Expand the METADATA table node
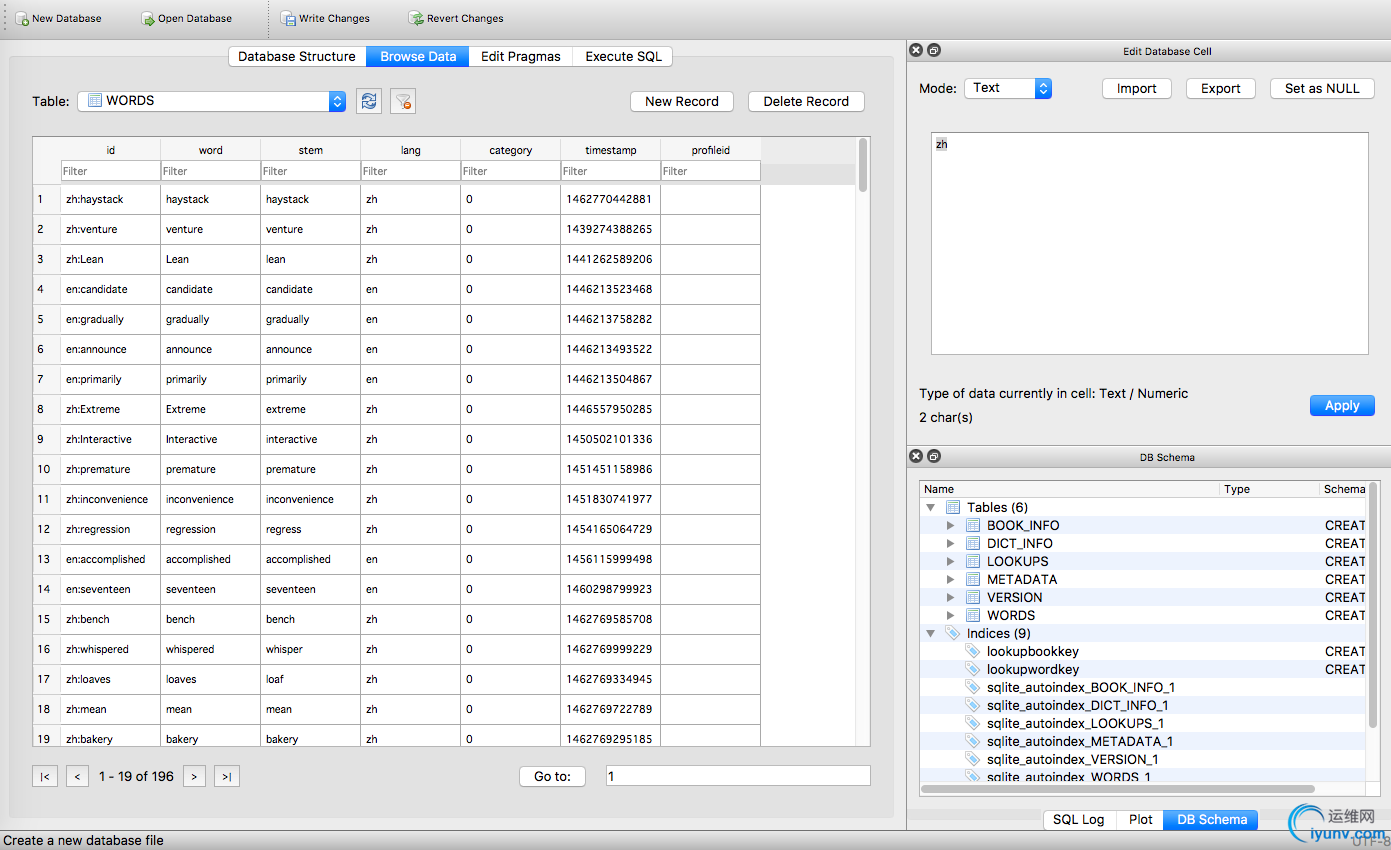The image size is (1391, 850). tap(951, 580)
